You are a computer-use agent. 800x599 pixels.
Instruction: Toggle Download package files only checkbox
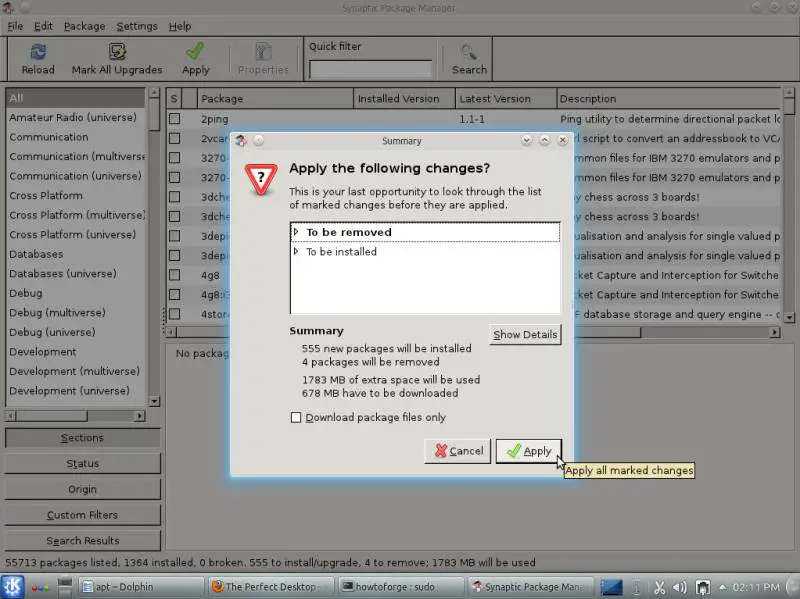point(295,417)
